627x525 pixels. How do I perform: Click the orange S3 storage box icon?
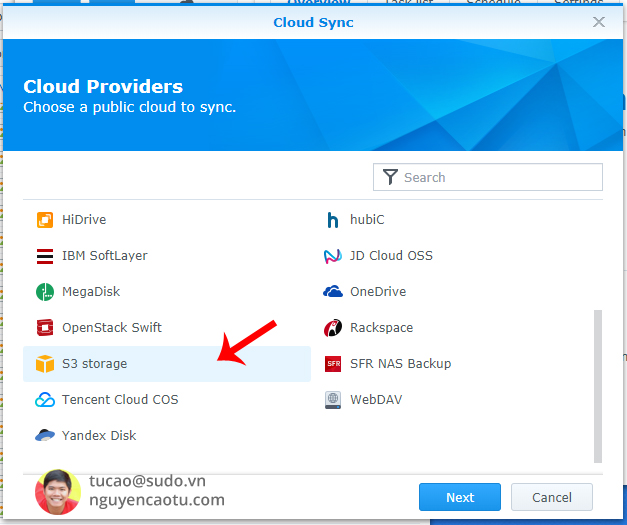pyautogui.click(x=45, y=364)
